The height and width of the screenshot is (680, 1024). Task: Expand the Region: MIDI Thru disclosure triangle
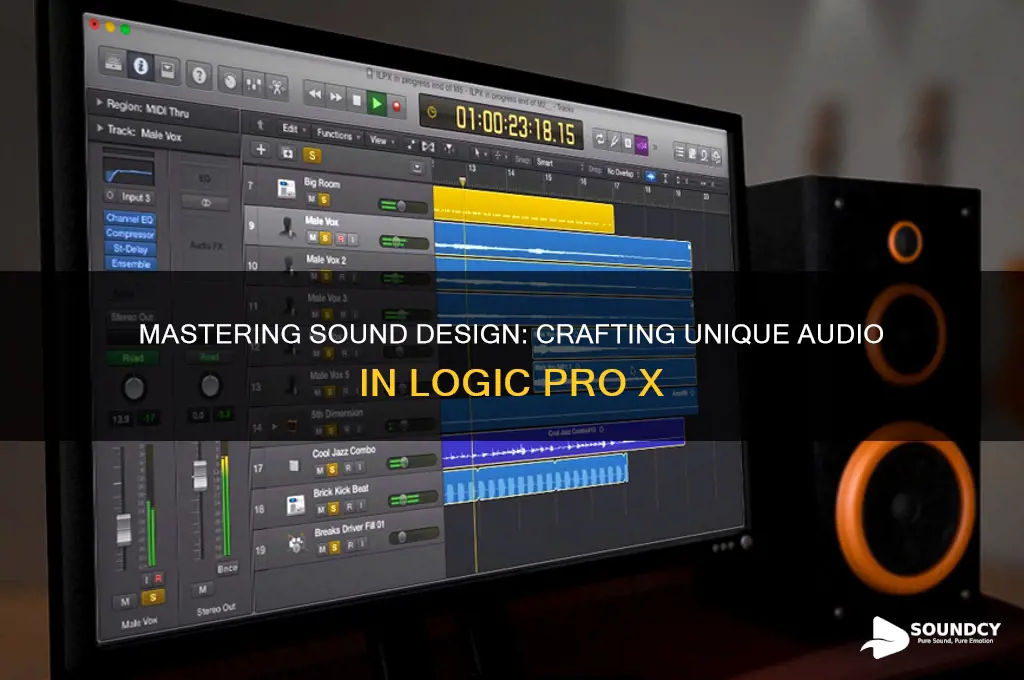pos(100,102)
